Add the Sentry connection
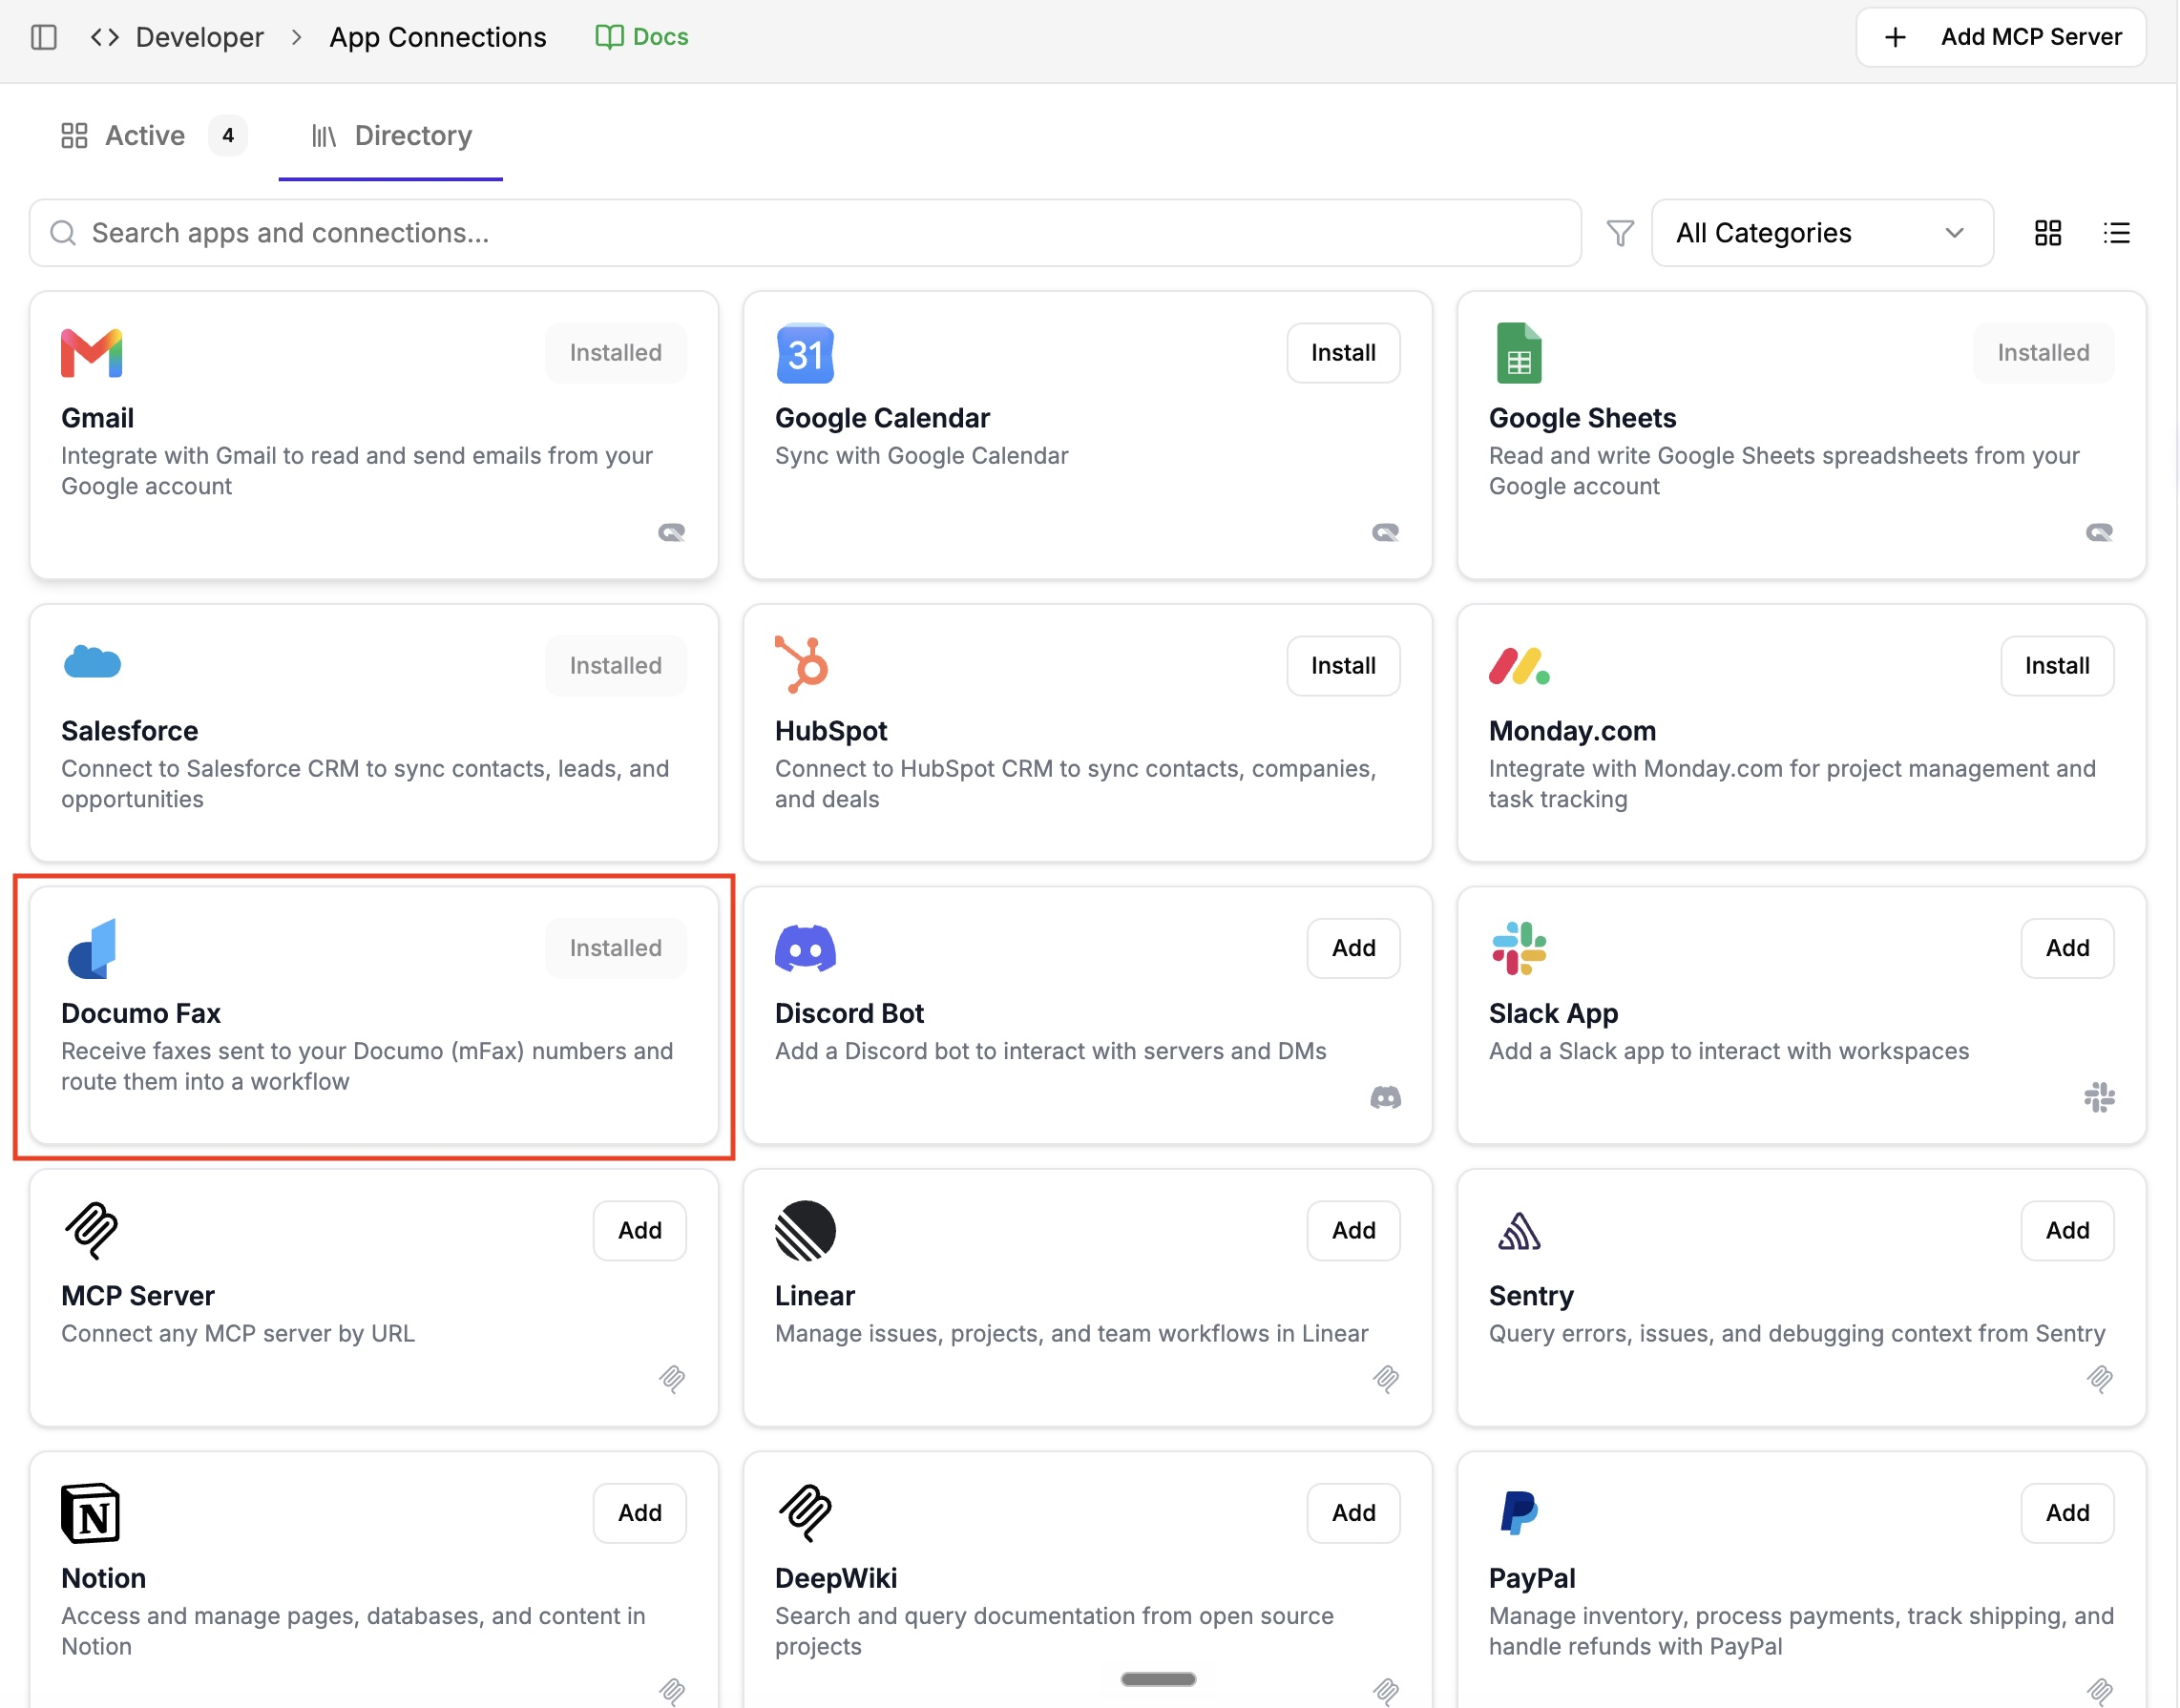Viewport: 2180px width, 1708px height. 2067,1231
